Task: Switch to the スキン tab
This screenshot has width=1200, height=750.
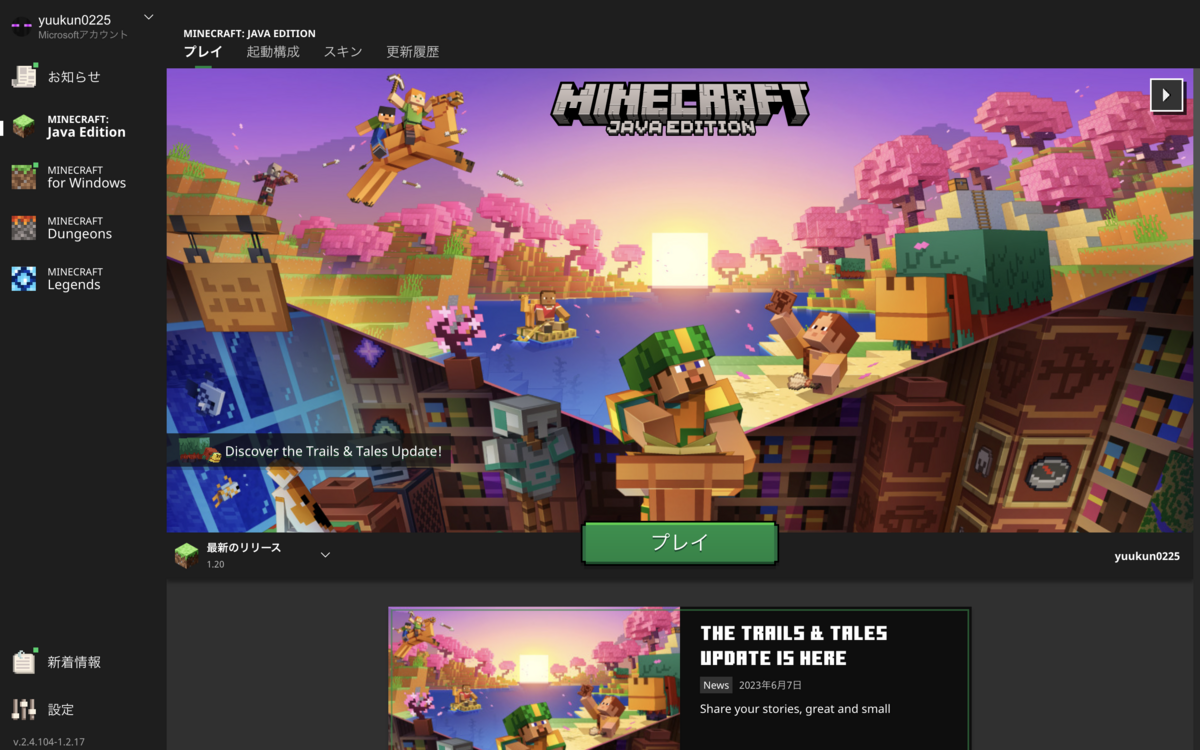Action: click(x=343, y=52)
